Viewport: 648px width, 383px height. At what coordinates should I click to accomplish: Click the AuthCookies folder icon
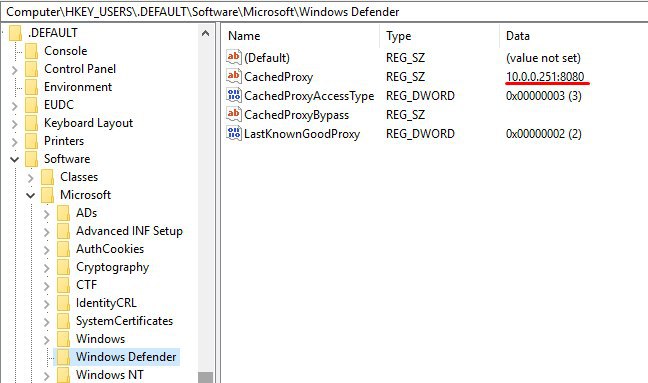(63, 249)
